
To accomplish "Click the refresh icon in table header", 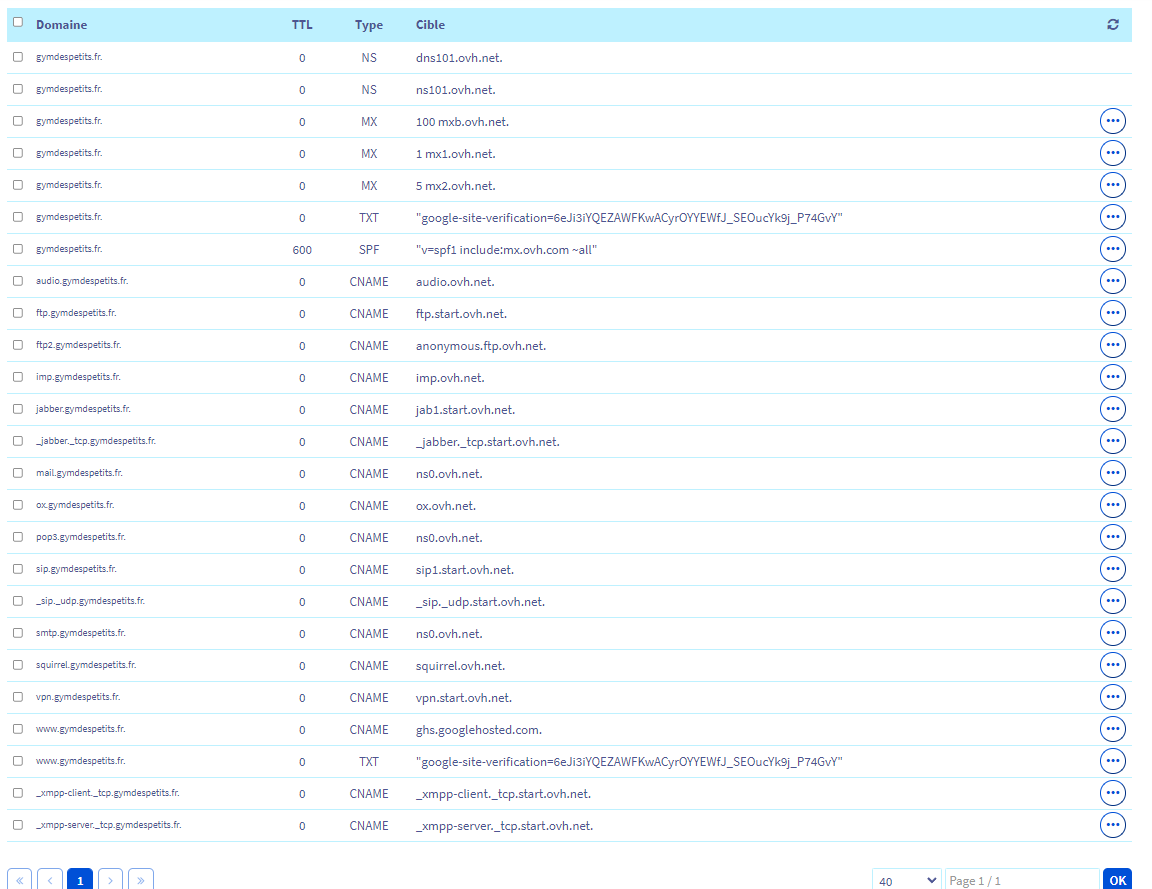I will [1113, 25].
